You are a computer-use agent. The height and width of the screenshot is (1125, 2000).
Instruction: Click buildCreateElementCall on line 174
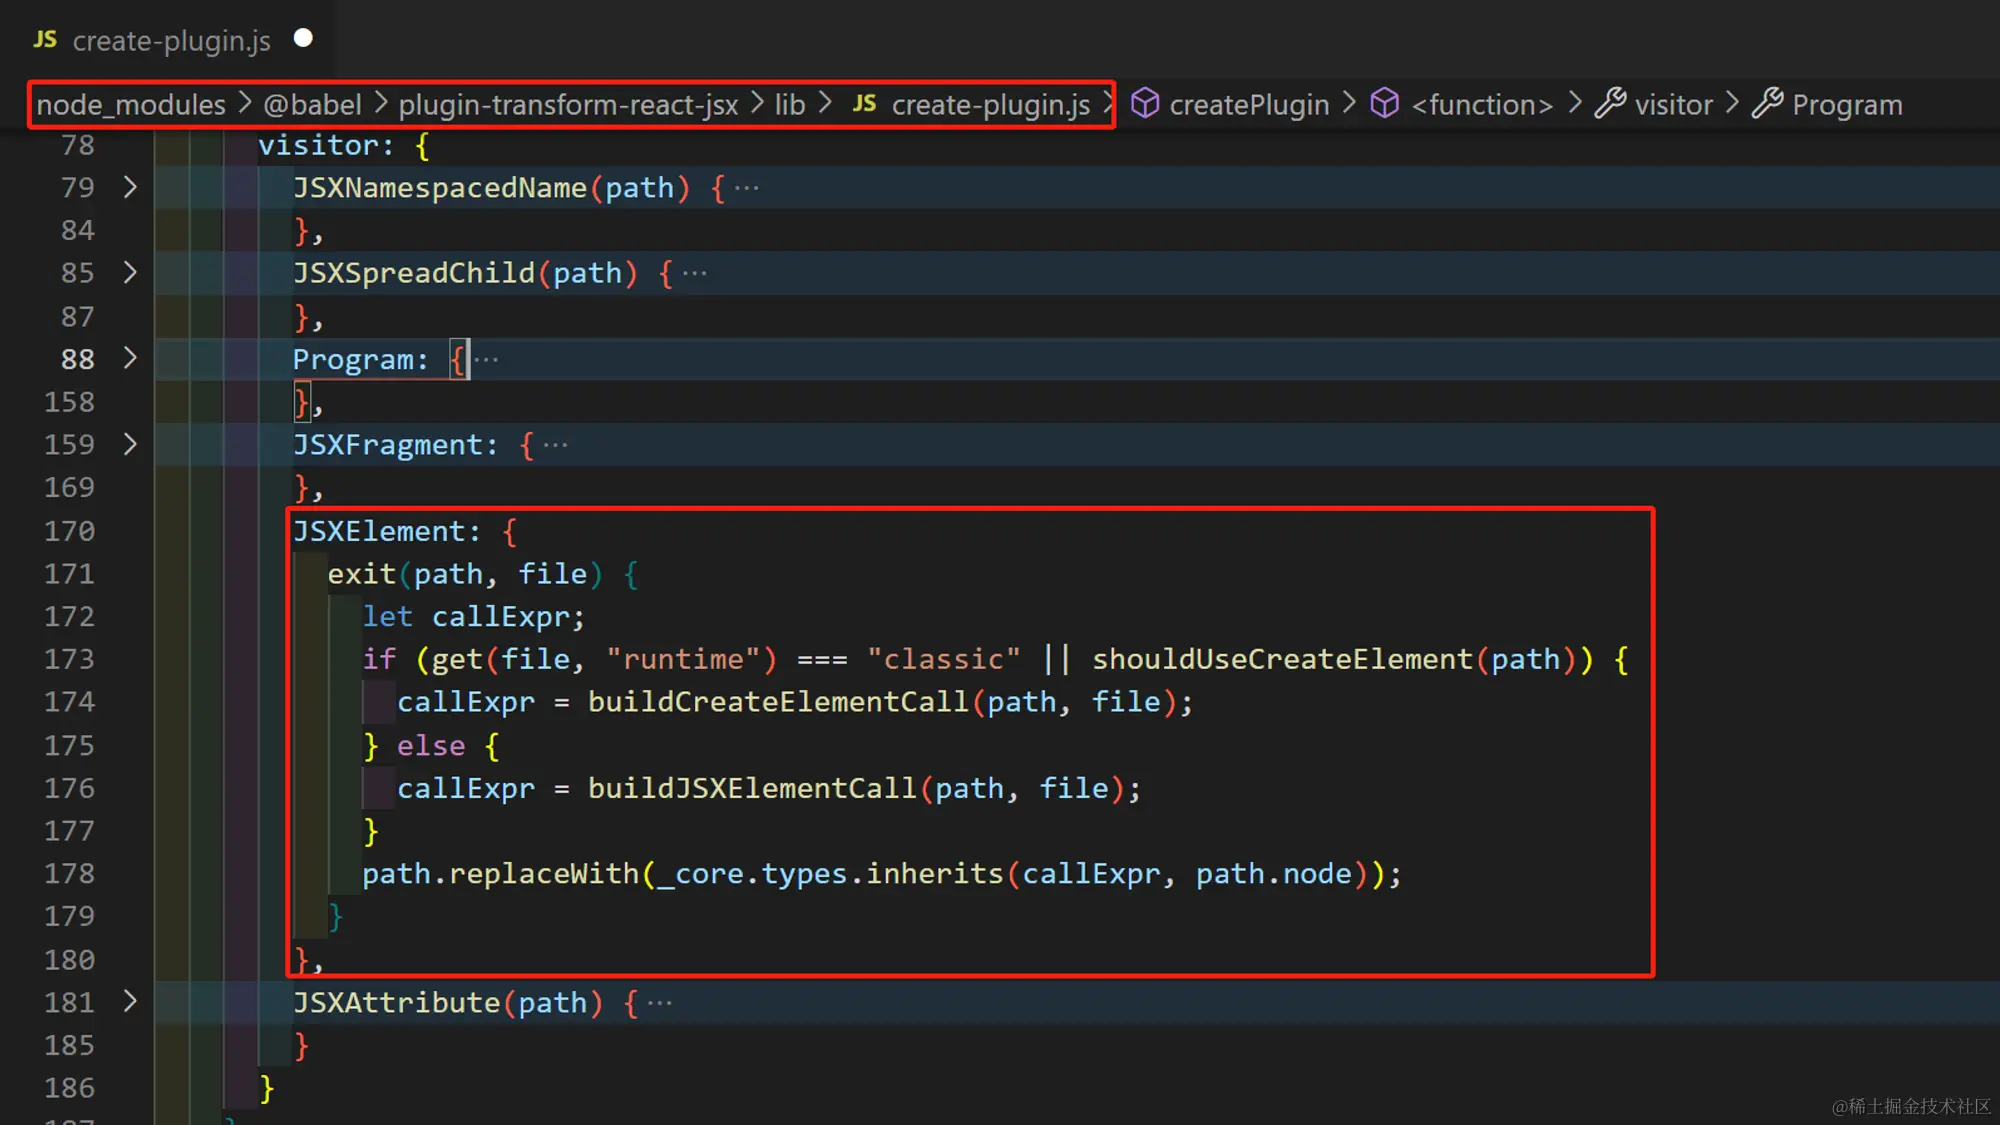click(x=777, y=702)
